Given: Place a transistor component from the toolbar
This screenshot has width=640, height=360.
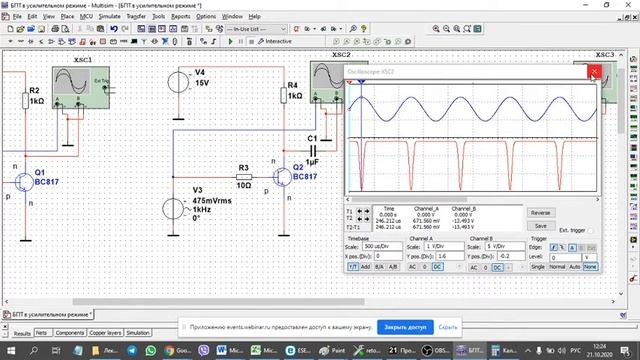Looking at the screenshot, I should click(41, 41).
